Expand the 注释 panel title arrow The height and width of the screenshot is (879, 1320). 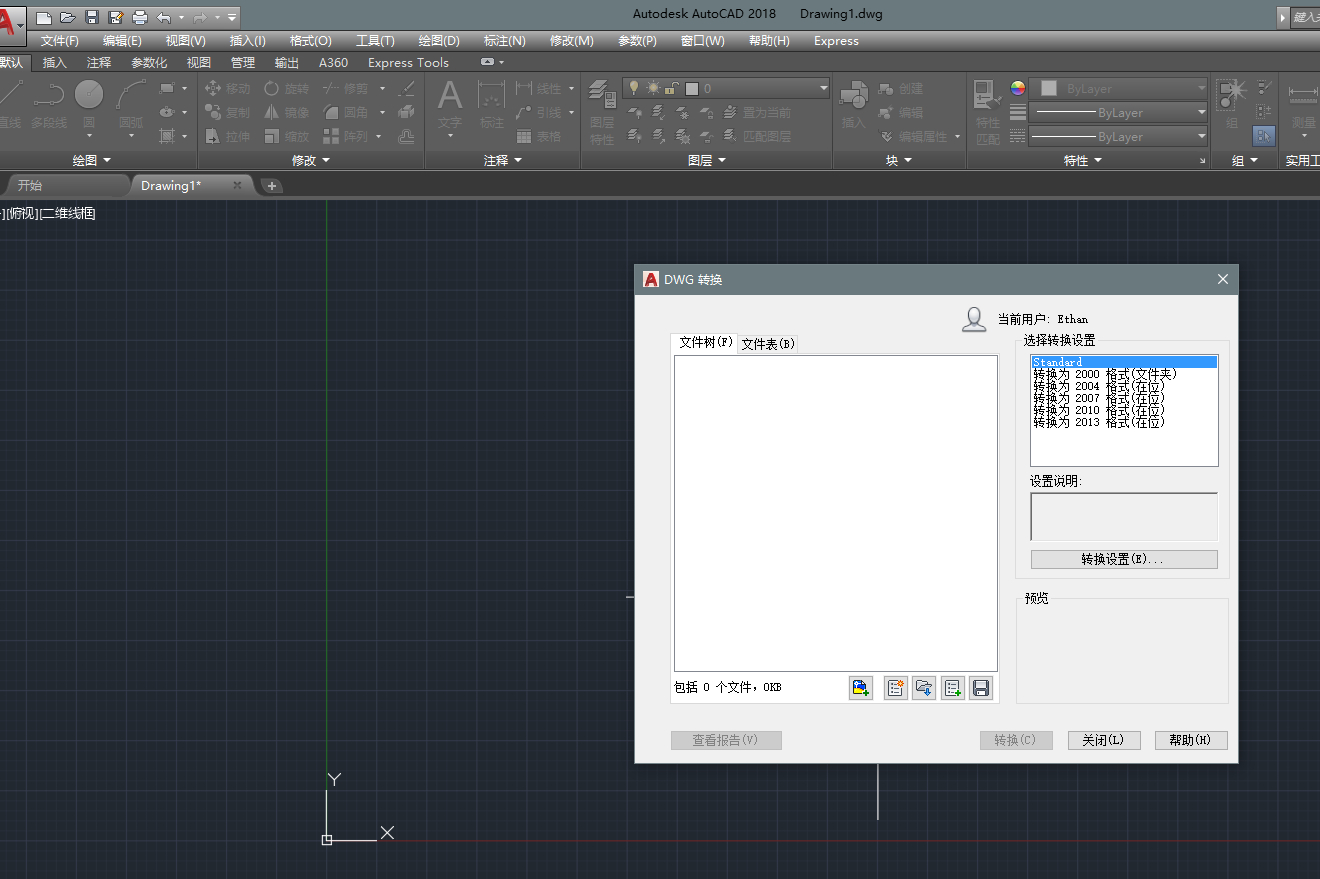(518, 160)
